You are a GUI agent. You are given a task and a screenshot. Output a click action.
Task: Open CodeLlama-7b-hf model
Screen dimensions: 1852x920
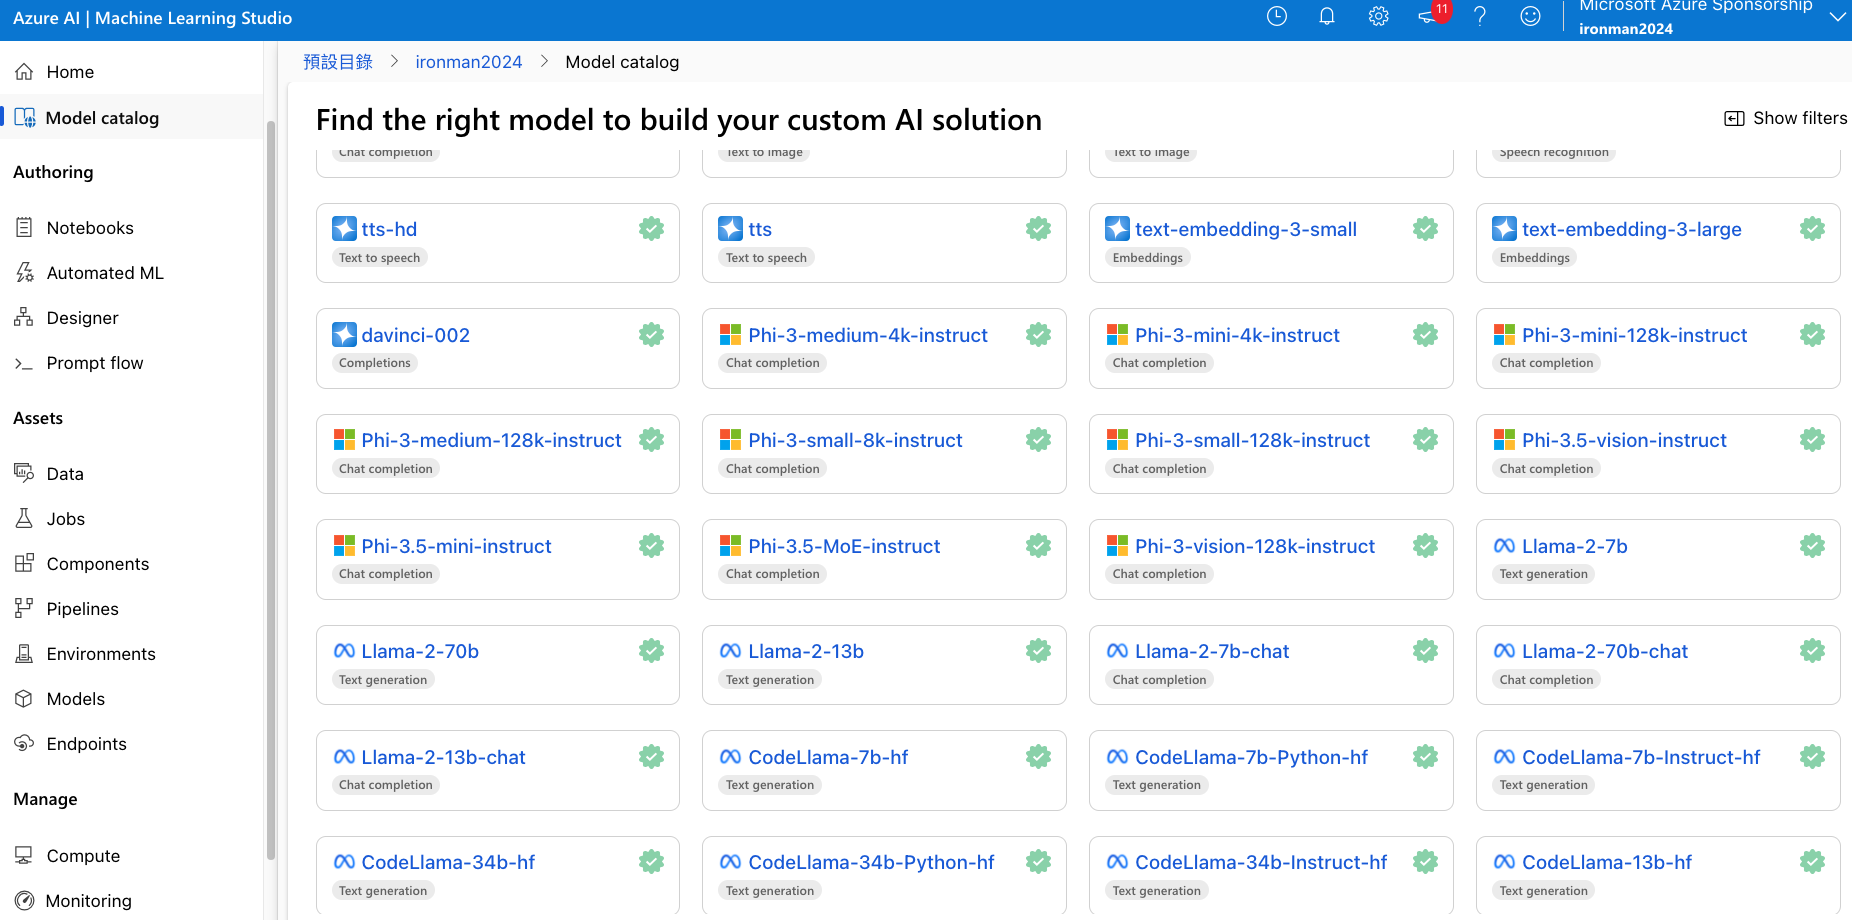(828, 757)
